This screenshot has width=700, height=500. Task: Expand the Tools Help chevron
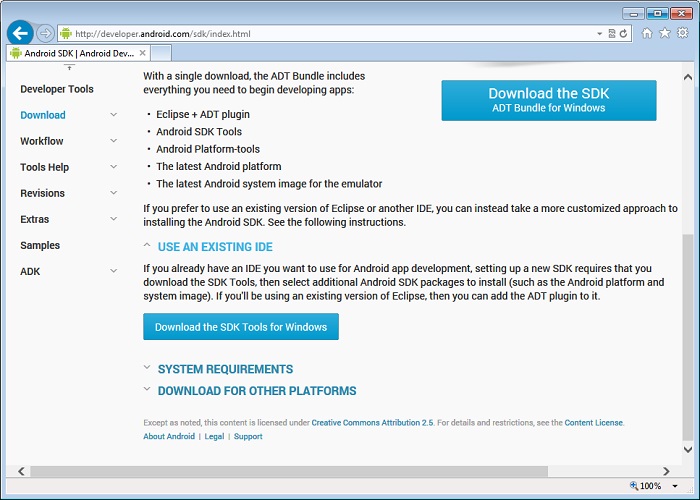(x=114, y=167)
